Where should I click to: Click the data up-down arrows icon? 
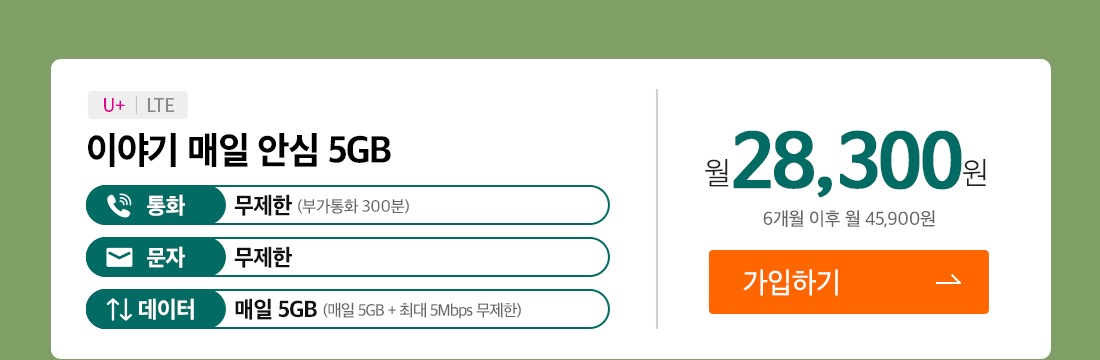(x=119, y=309)
